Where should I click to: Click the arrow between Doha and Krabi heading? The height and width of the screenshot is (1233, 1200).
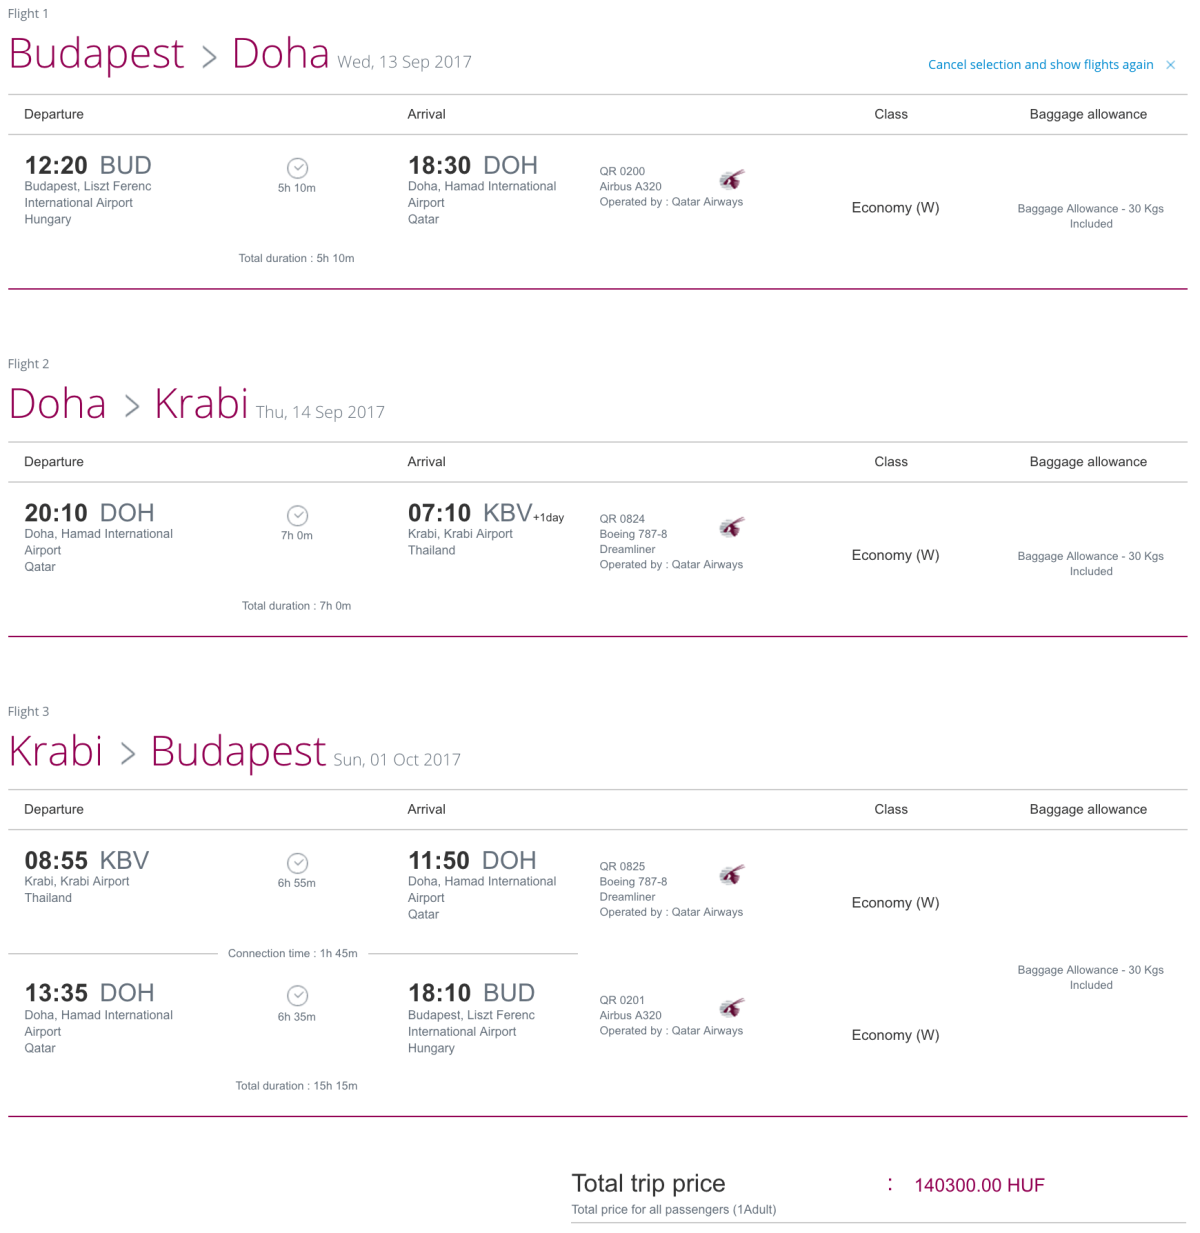tap(132, 406)
